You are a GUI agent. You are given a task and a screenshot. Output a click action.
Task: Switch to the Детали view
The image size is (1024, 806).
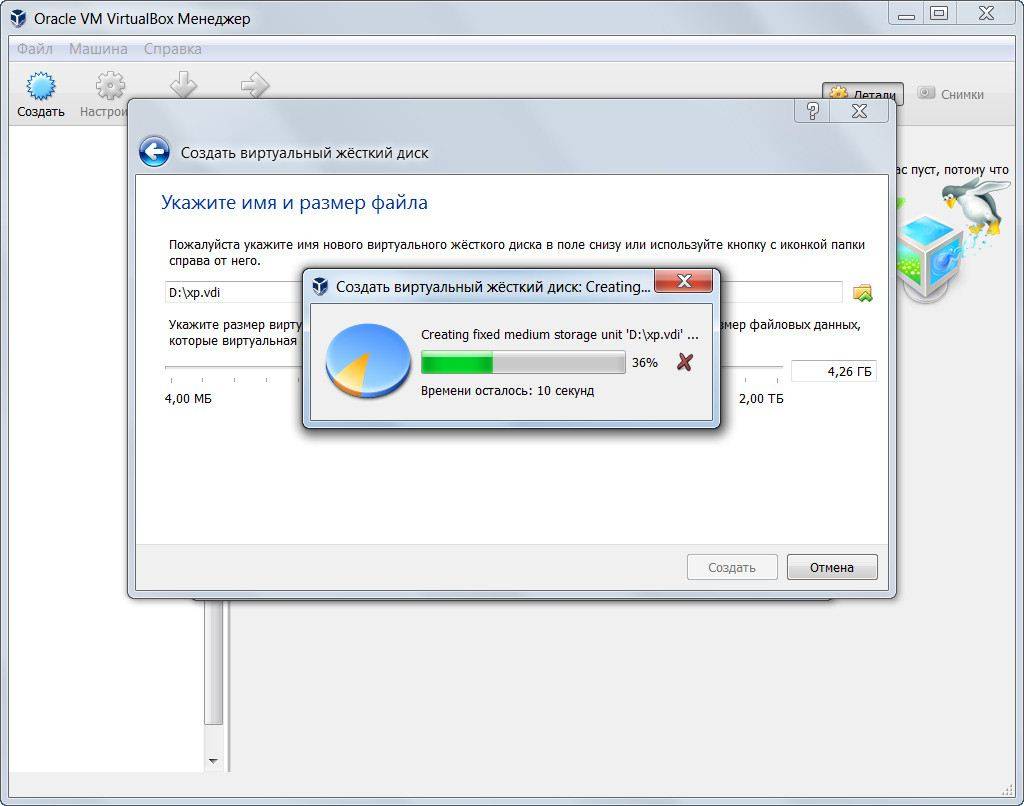tap(863, 94)
